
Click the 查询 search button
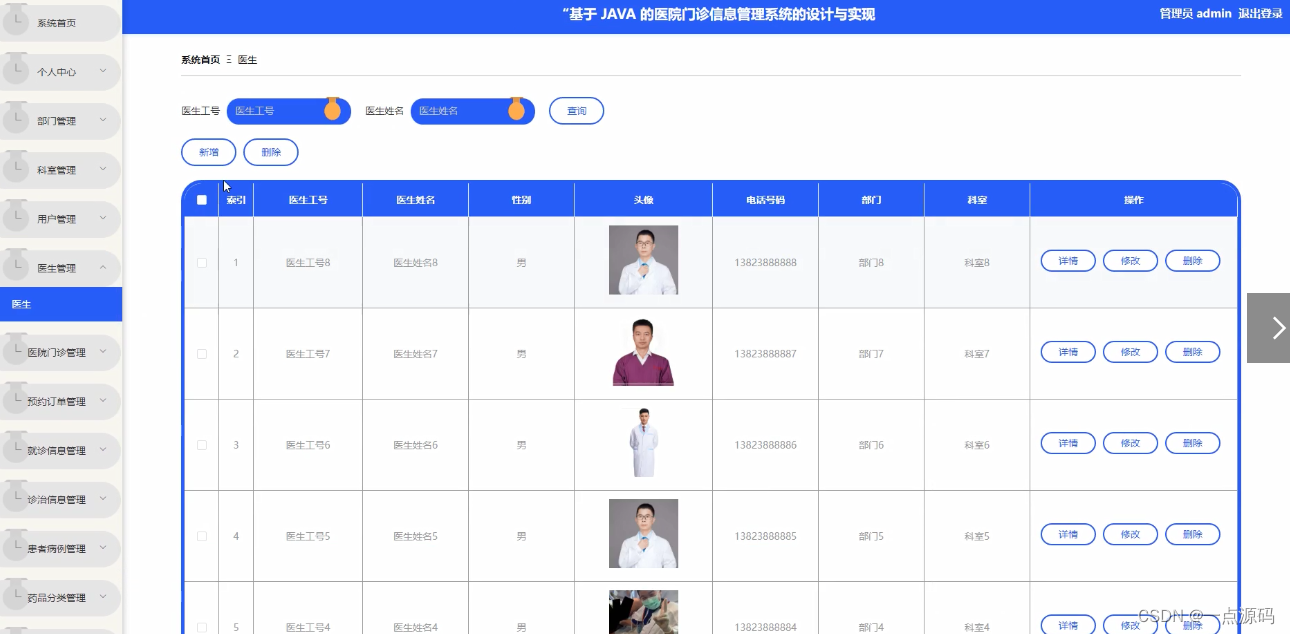point(577,111)
